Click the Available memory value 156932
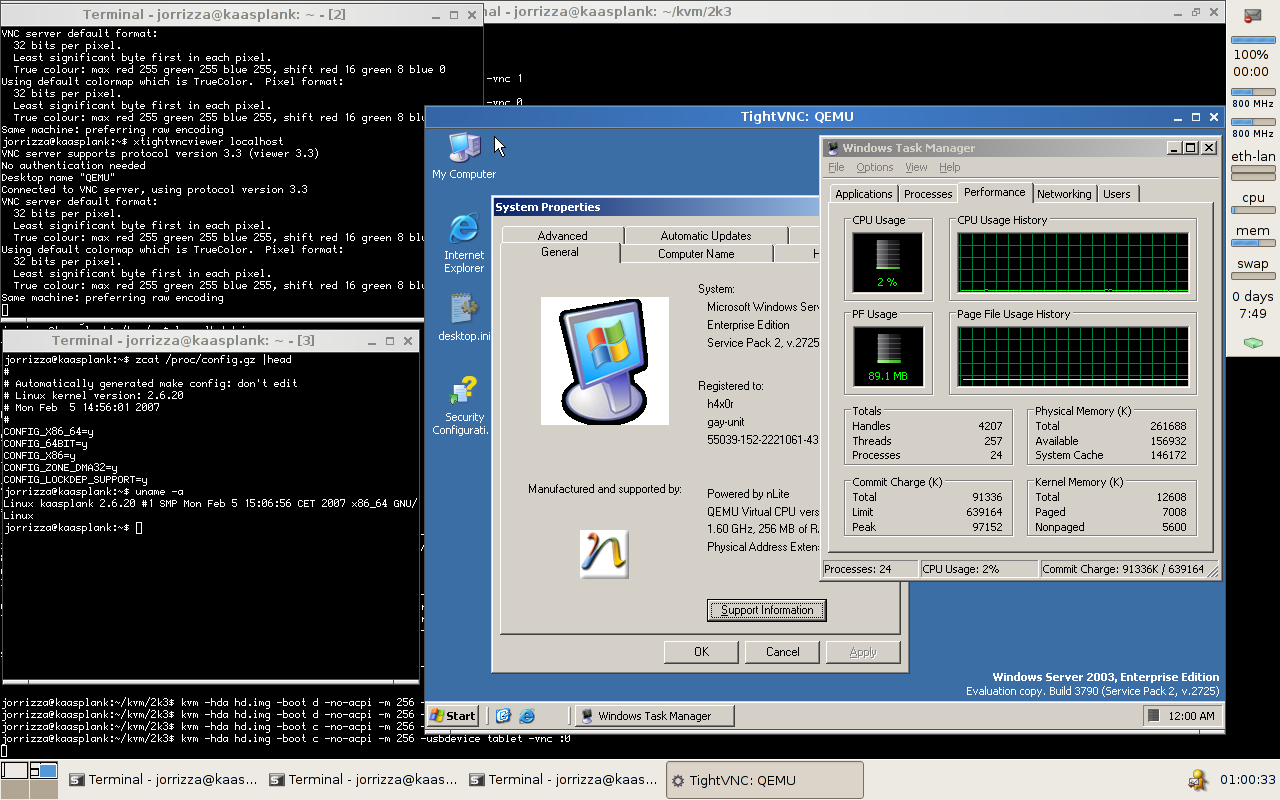 tap(1168, 441)
